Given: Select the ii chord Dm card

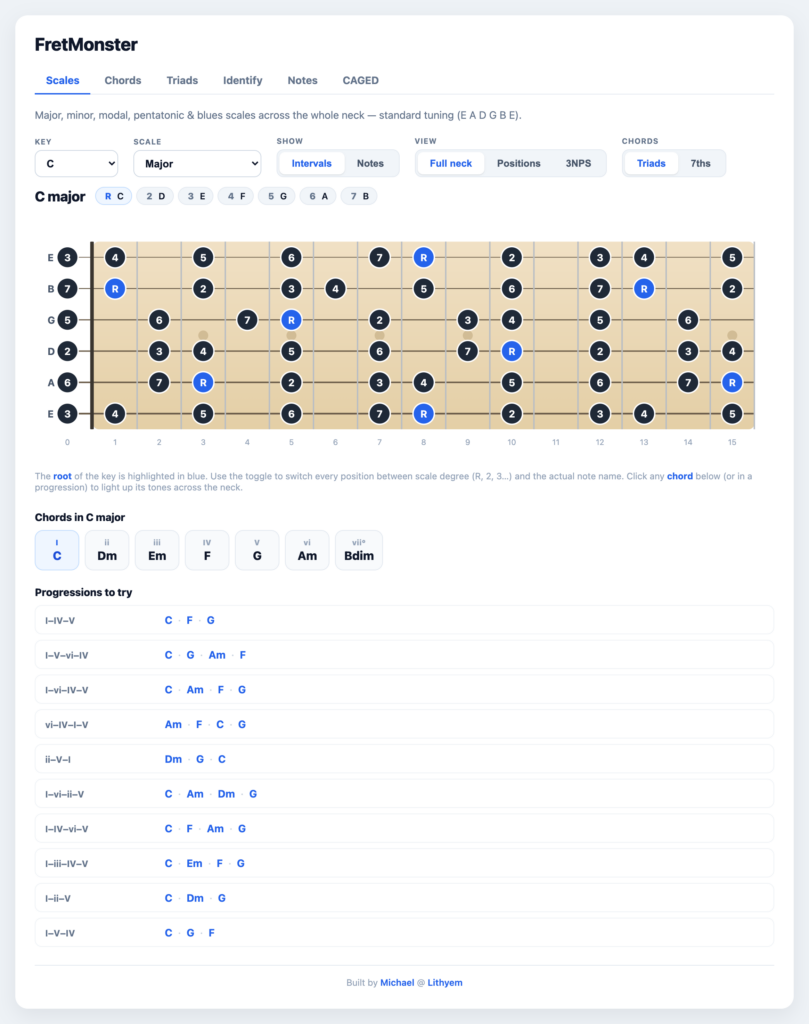Looking at the screenshot, I should click(107, 550).
